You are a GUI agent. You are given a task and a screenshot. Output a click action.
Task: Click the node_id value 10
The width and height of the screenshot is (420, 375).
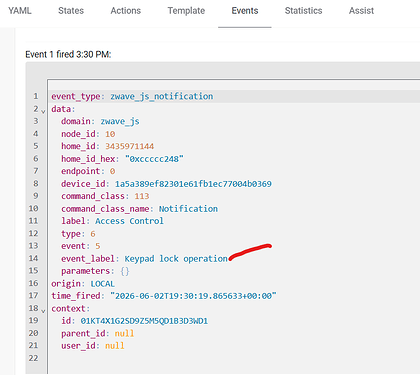click(110, 134)
